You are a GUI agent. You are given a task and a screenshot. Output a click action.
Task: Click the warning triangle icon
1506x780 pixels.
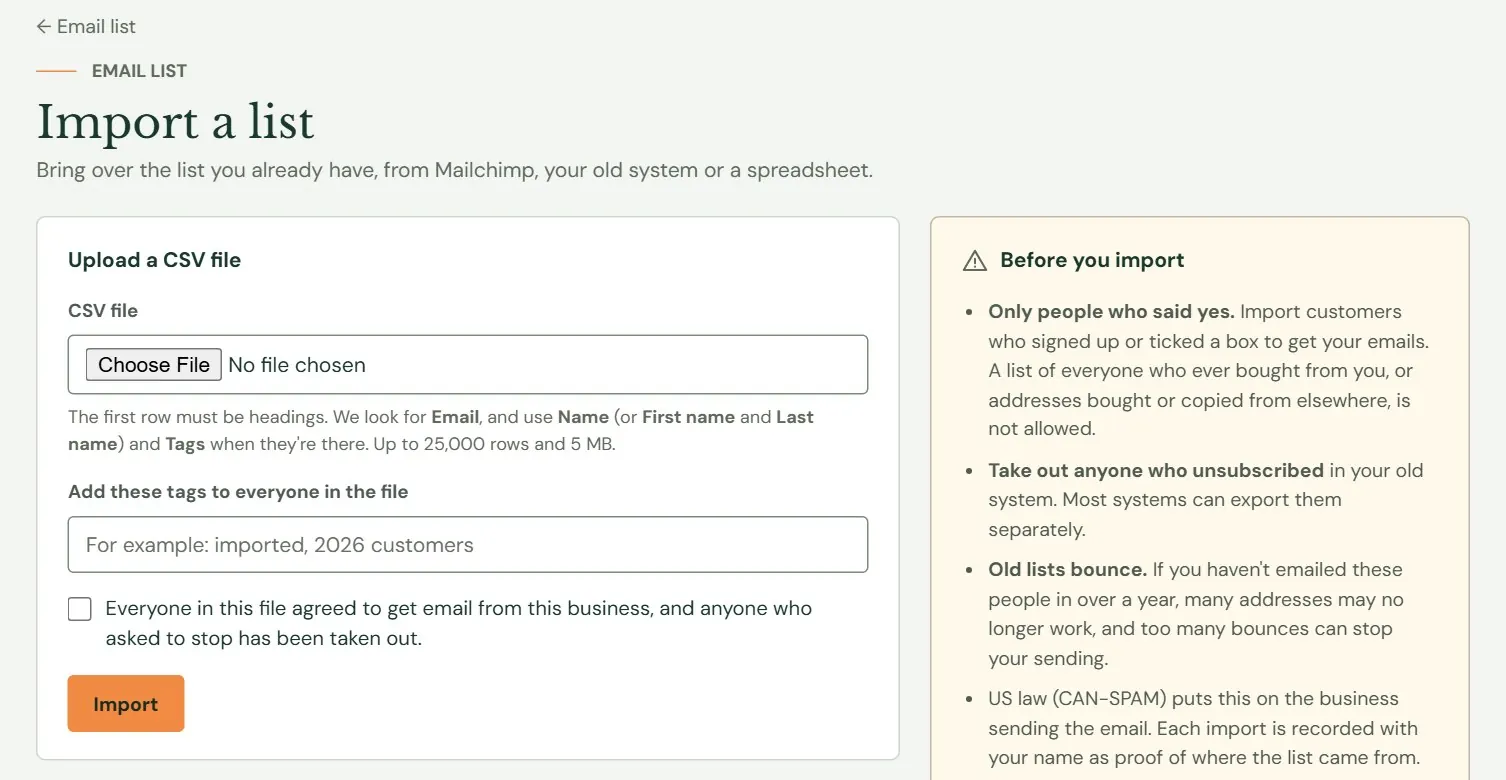974,261
